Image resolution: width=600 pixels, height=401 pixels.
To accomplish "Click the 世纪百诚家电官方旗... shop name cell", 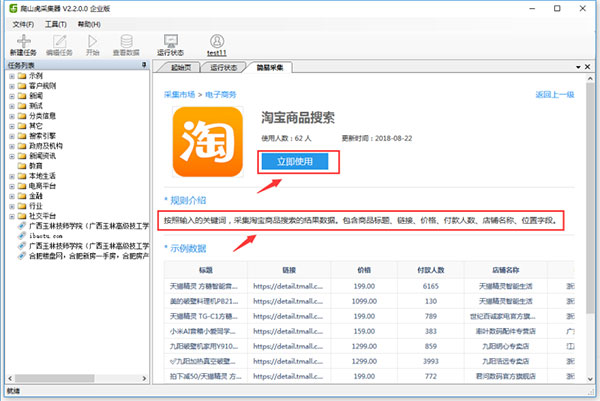I will coord(505,316).
